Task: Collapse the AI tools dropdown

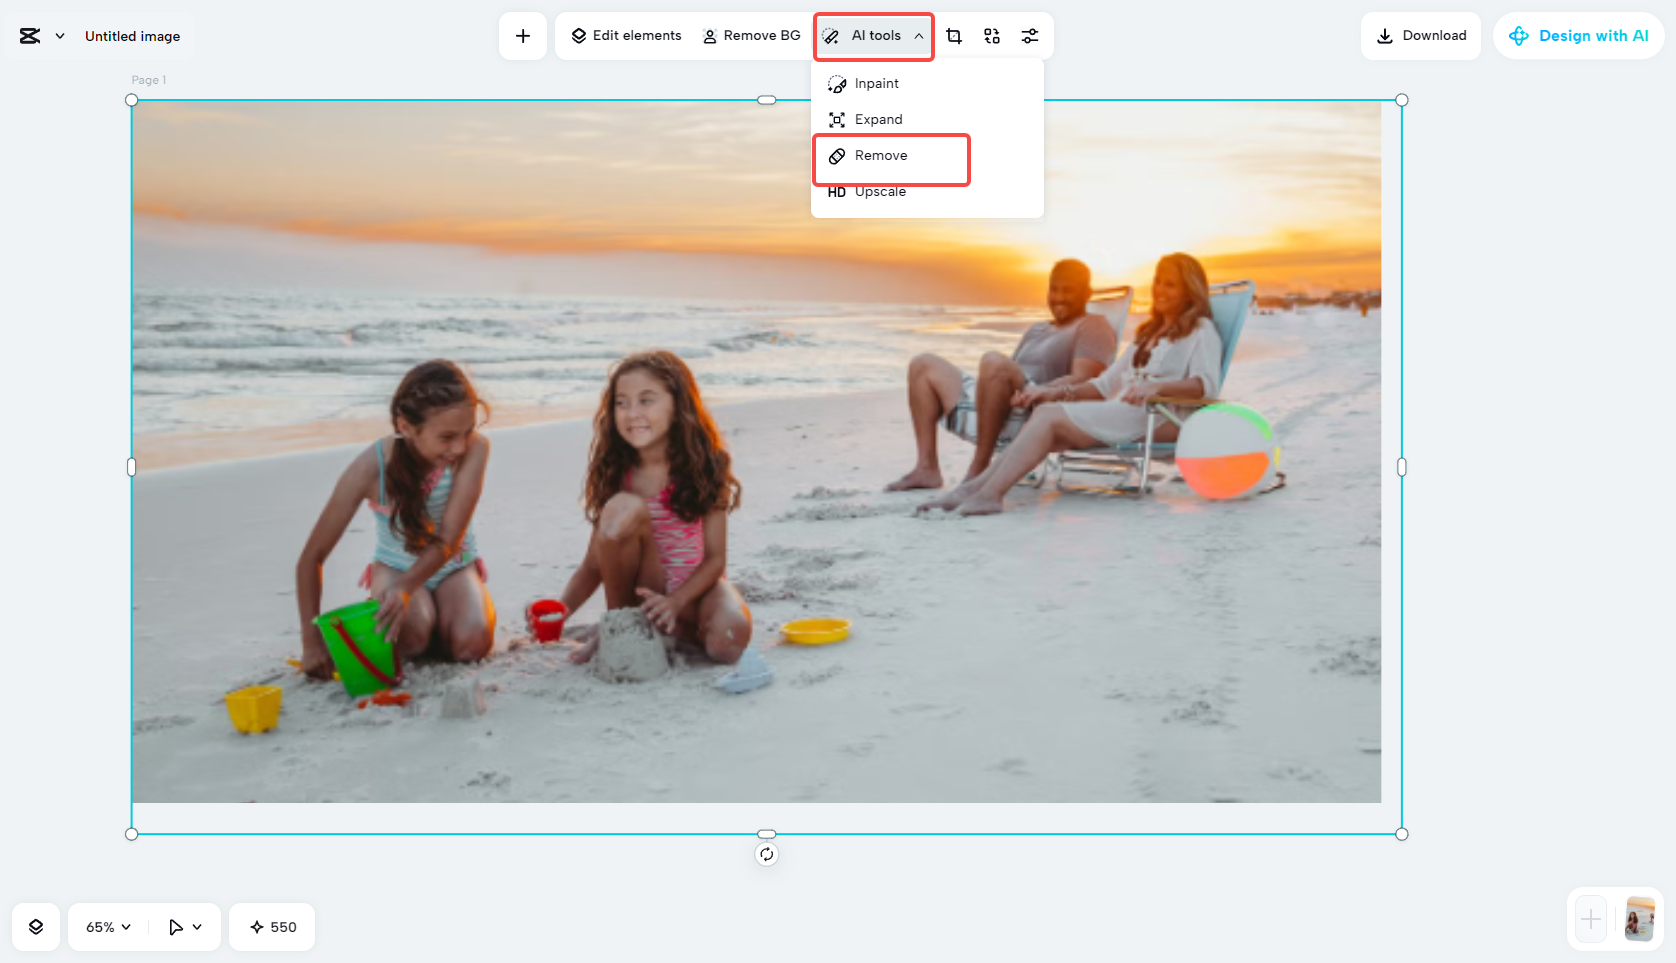Action: click(x=874, y=36)
